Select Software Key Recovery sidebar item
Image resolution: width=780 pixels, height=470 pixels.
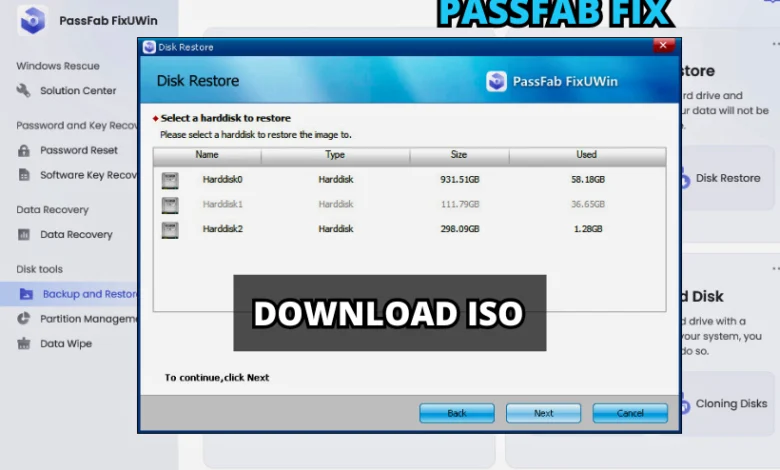tap(89, 175)
